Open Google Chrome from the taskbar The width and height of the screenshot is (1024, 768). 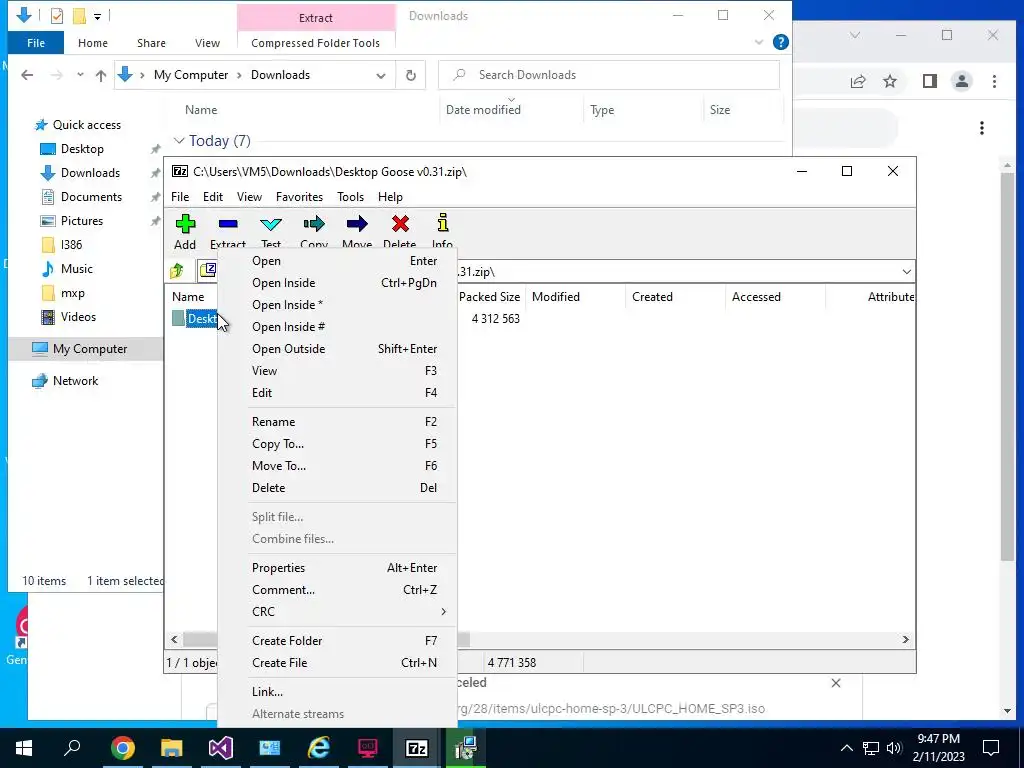(x=122, y=748)
